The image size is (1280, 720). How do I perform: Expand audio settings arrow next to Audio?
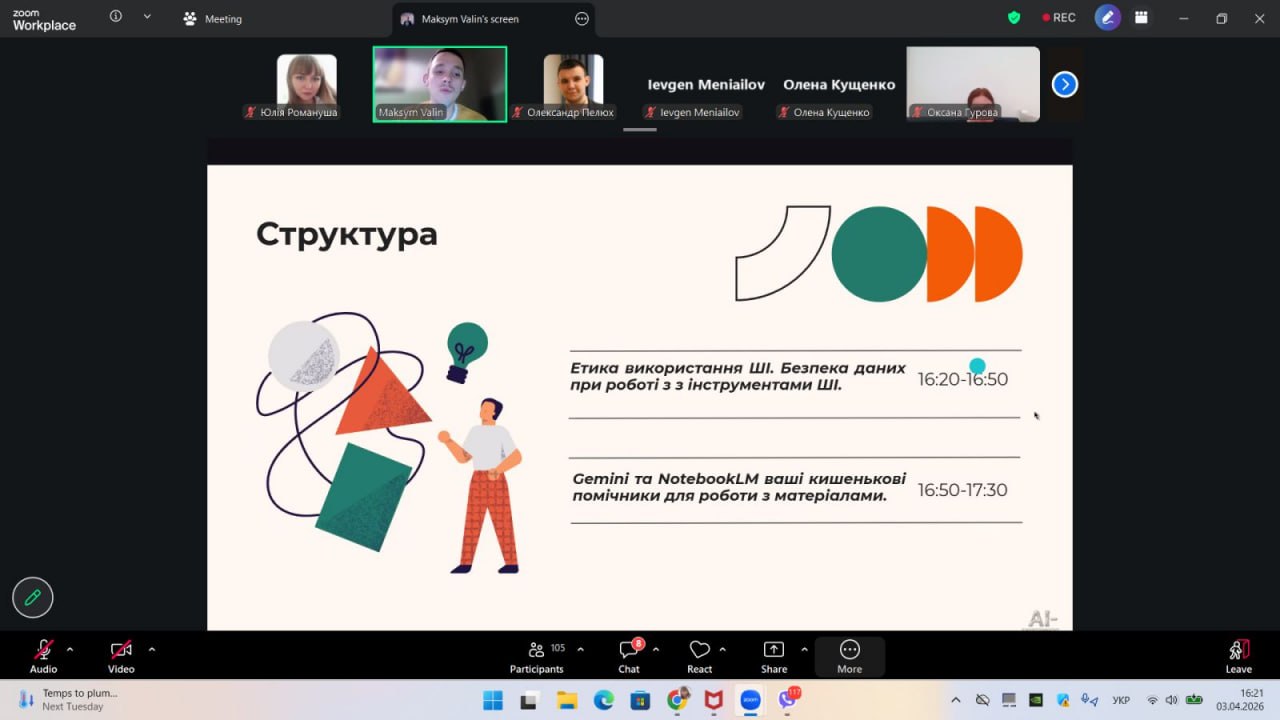(70, 649)
